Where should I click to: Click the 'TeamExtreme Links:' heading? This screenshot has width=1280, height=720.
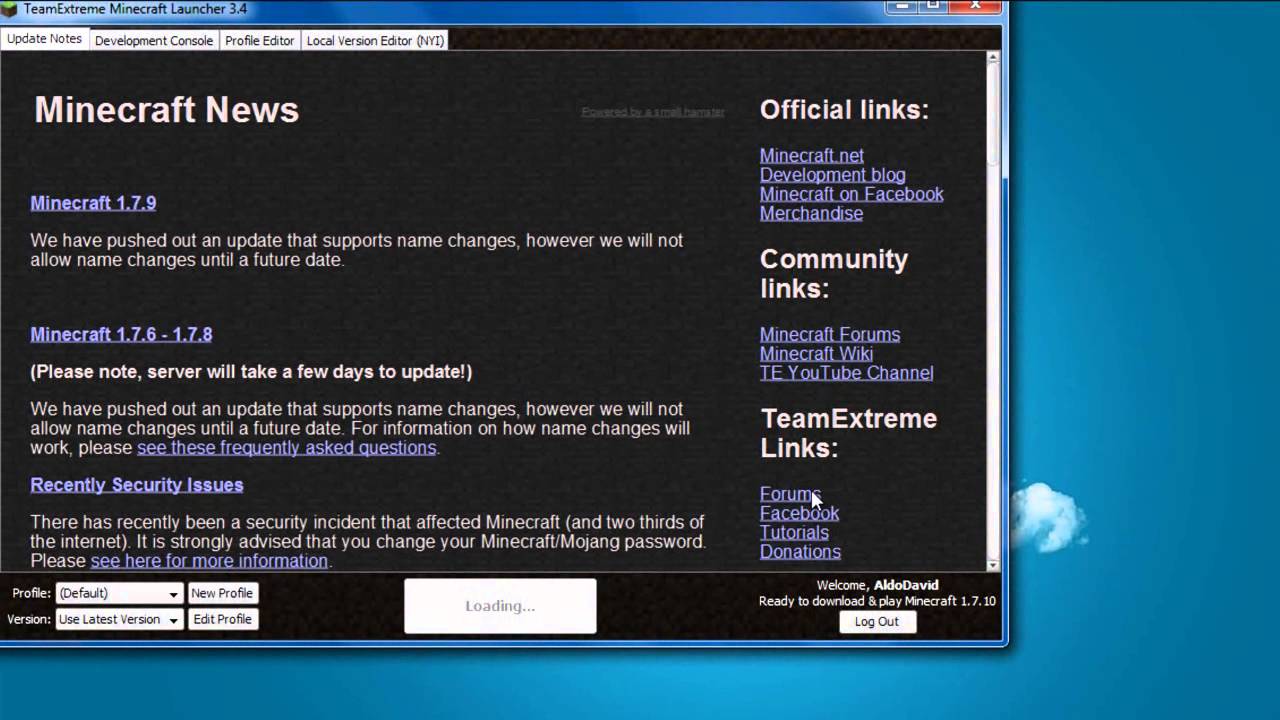tap(848, 433)
